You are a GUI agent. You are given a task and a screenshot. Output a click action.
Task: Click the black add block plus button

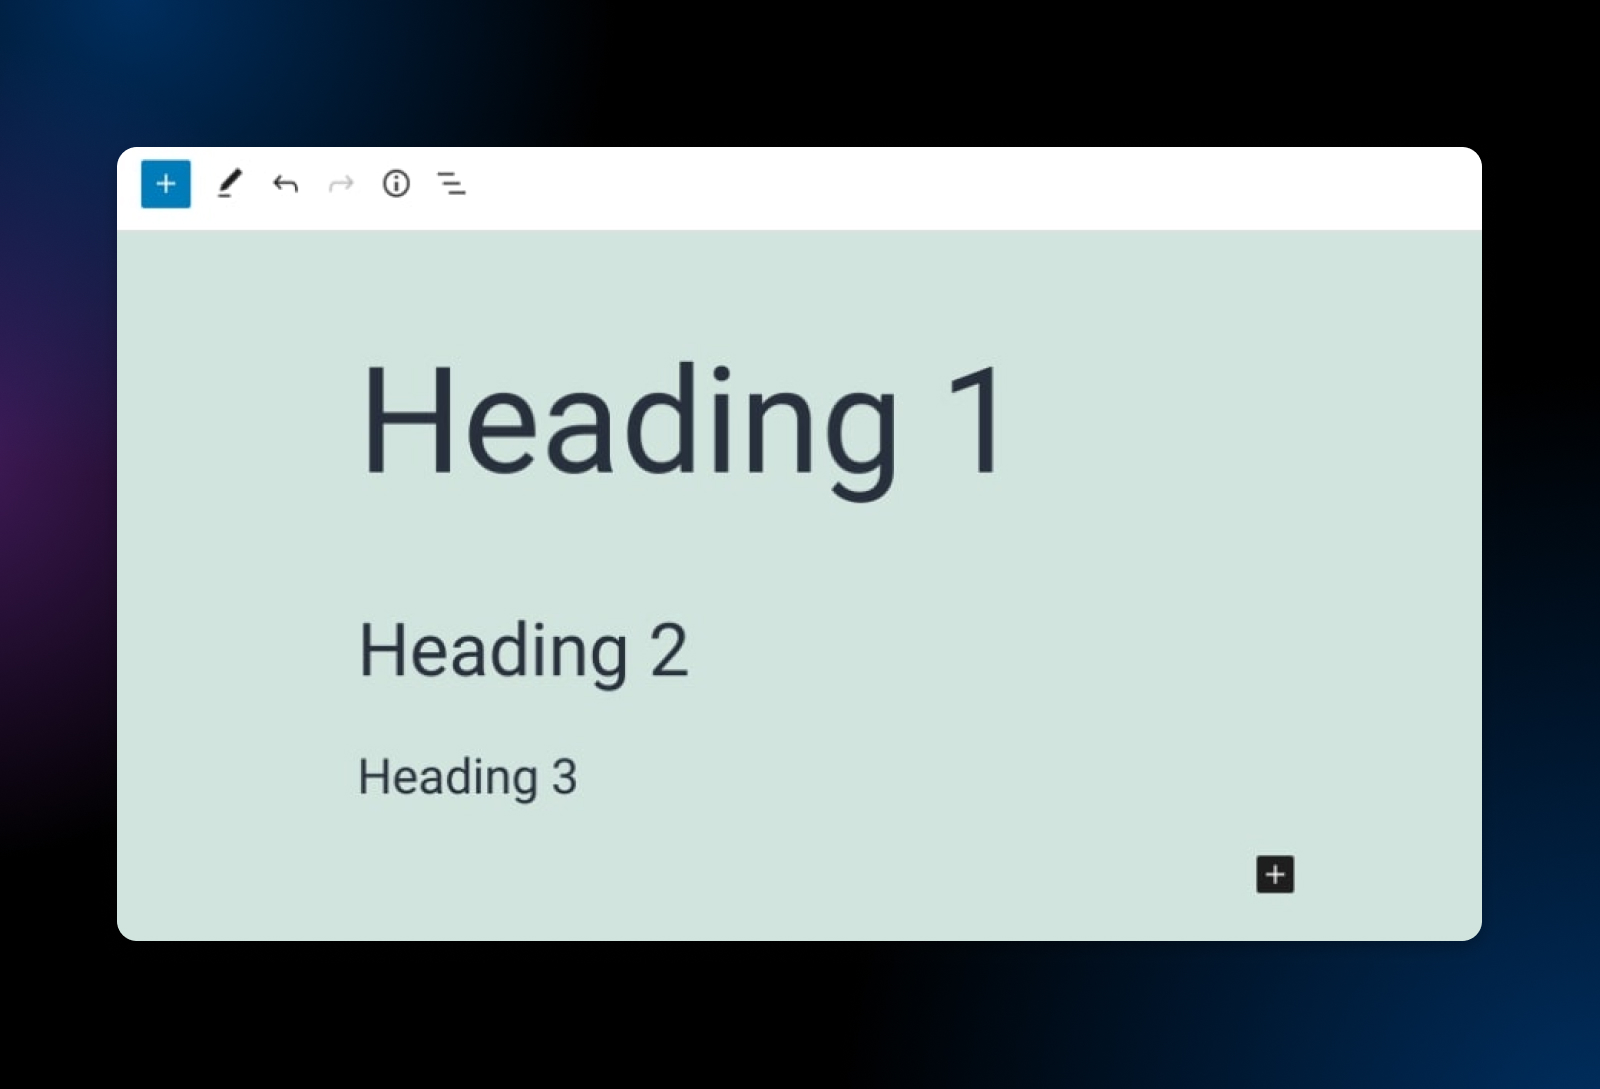pyautogui.click(x=1274, y=874)
